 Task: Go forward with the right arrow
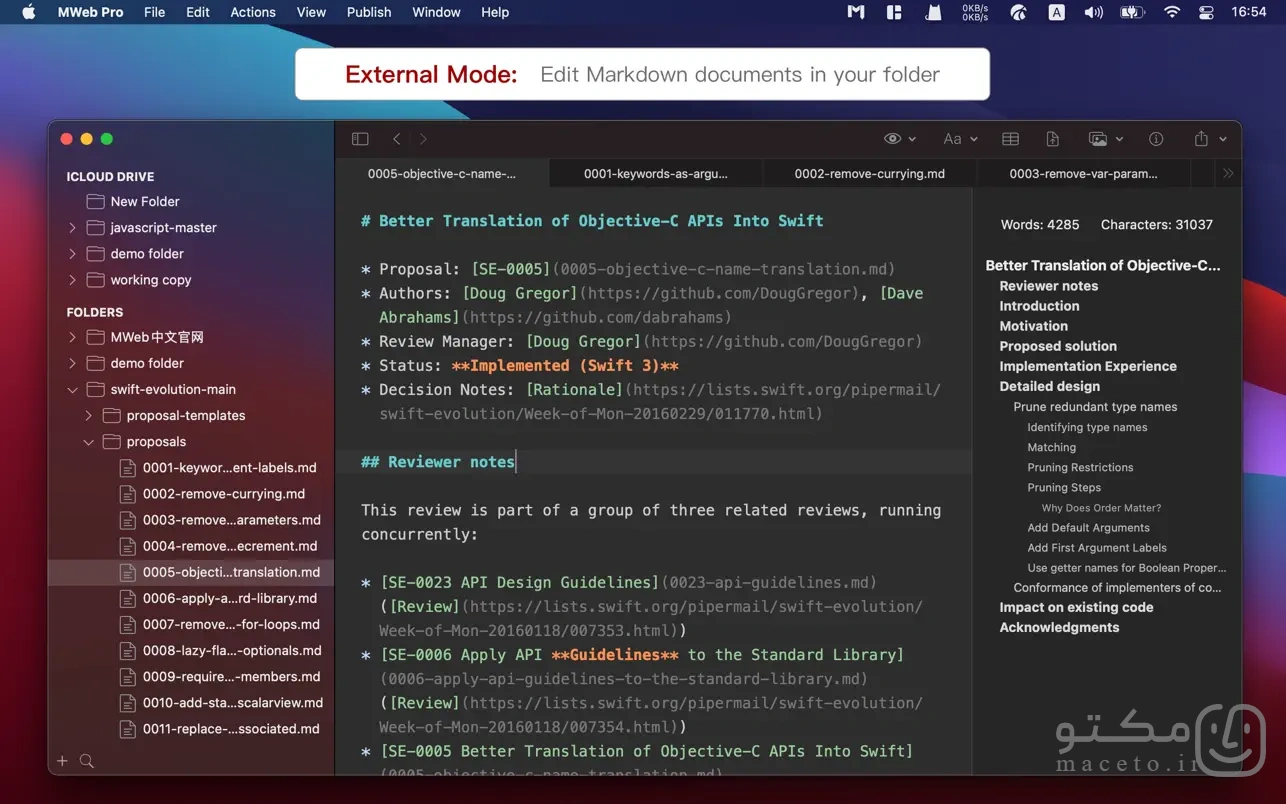(x=423, y=139)
